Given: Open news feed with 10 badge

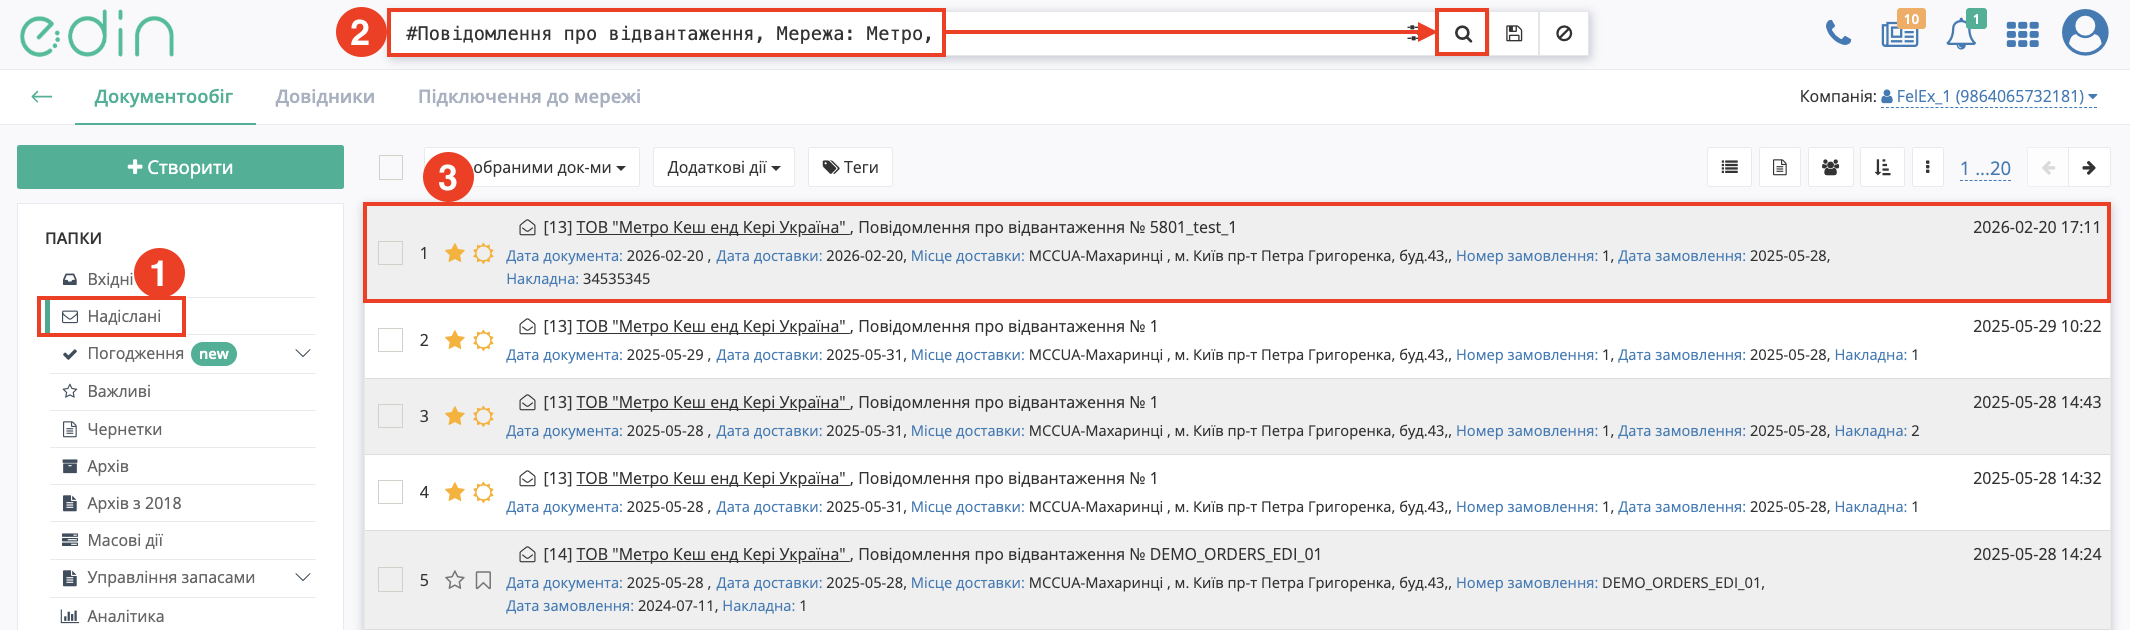Looking at the screenshot, I should pos(1900,33).
